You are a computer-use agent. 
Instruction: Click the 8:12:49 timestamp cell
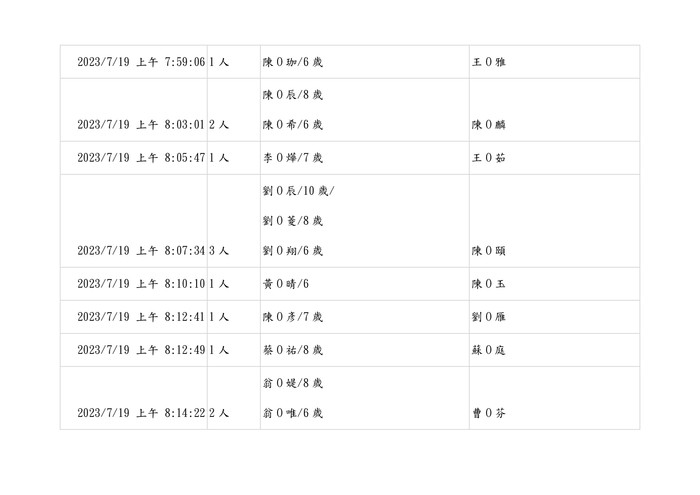click(x=141, y=350)
